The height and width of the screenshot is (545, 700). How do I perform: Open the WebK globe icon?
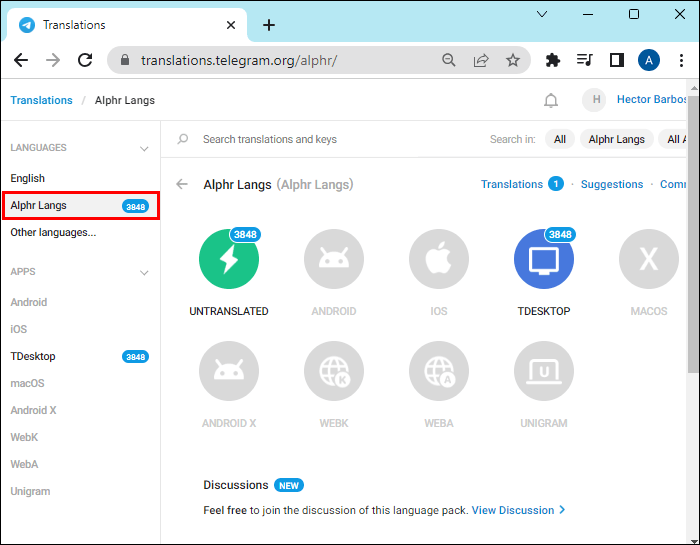(x=334, y=371)
